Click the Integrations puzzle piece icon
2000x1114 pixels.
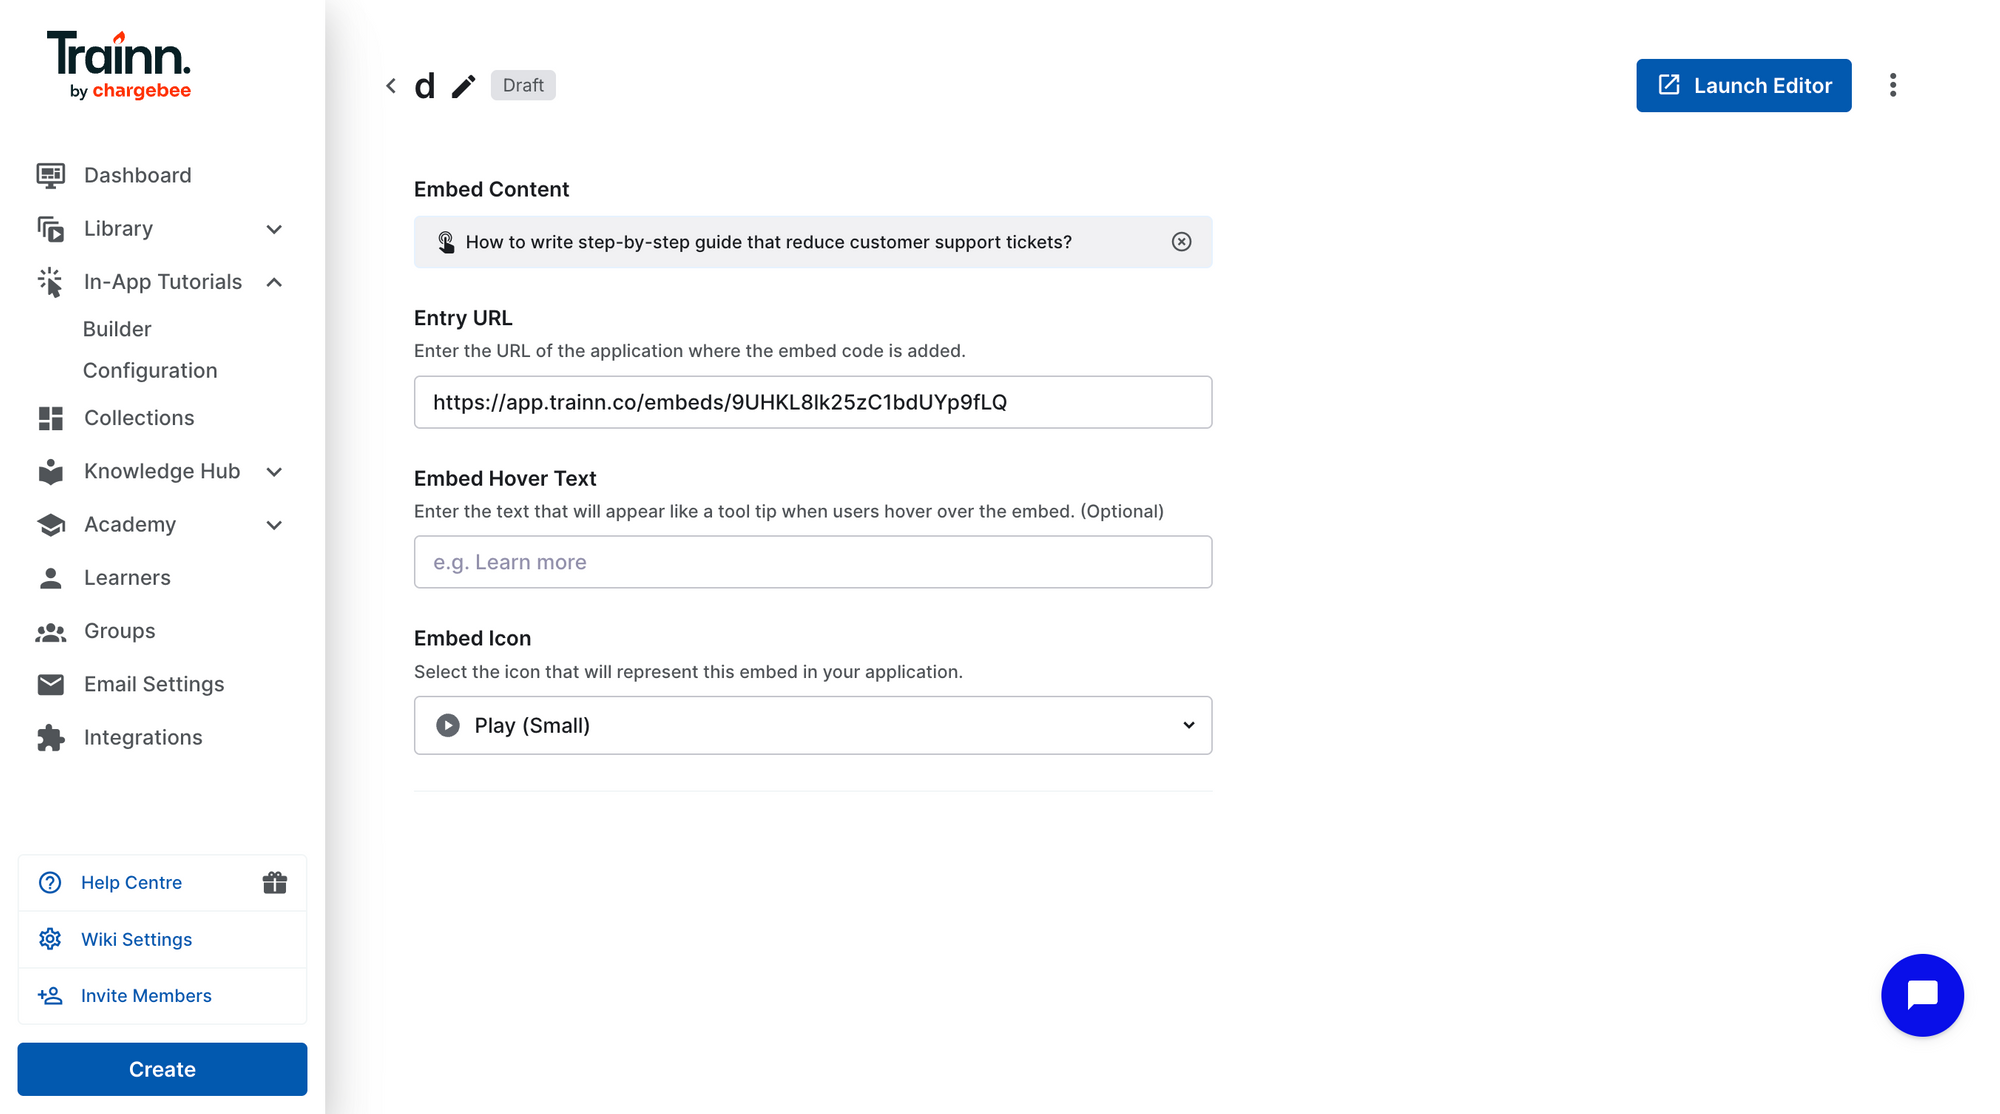[51, 738]
